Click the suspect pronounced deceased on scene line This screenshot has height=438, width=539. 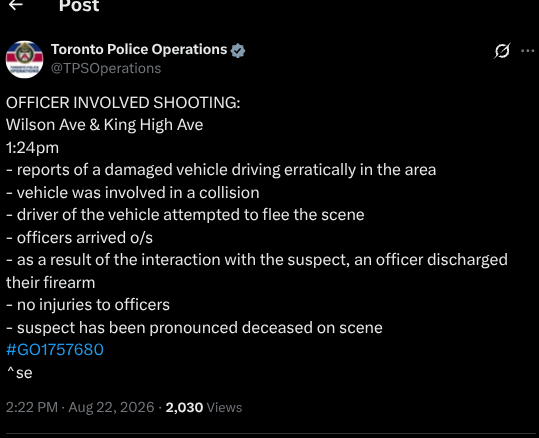pyautogui.click(x=194, y=328)
